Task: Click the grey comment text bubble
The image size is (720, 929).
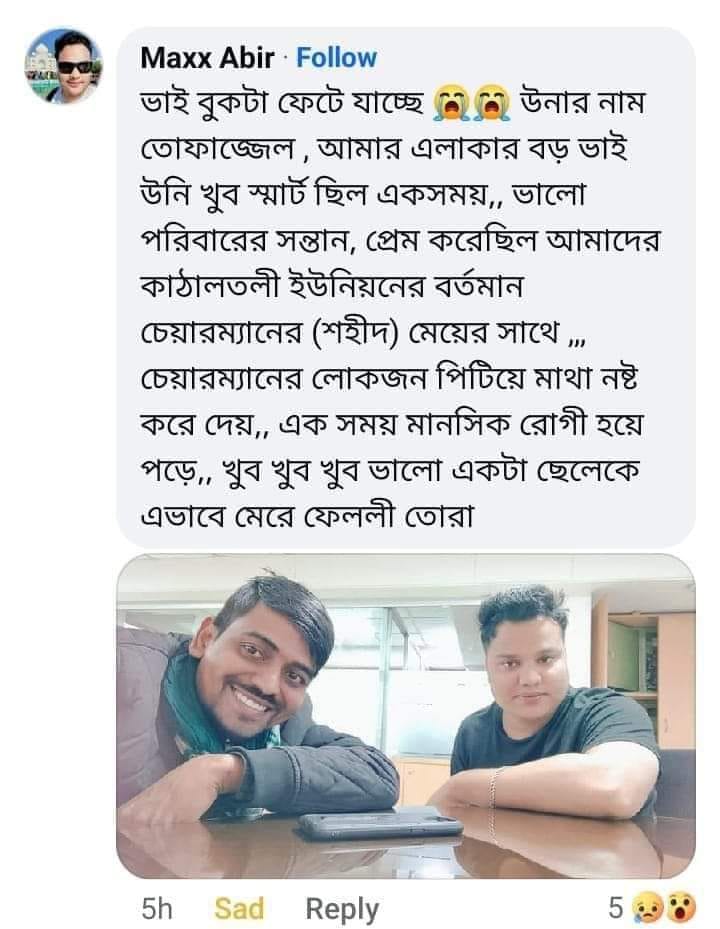Action: pyautogui.click(x=406, y=287)
